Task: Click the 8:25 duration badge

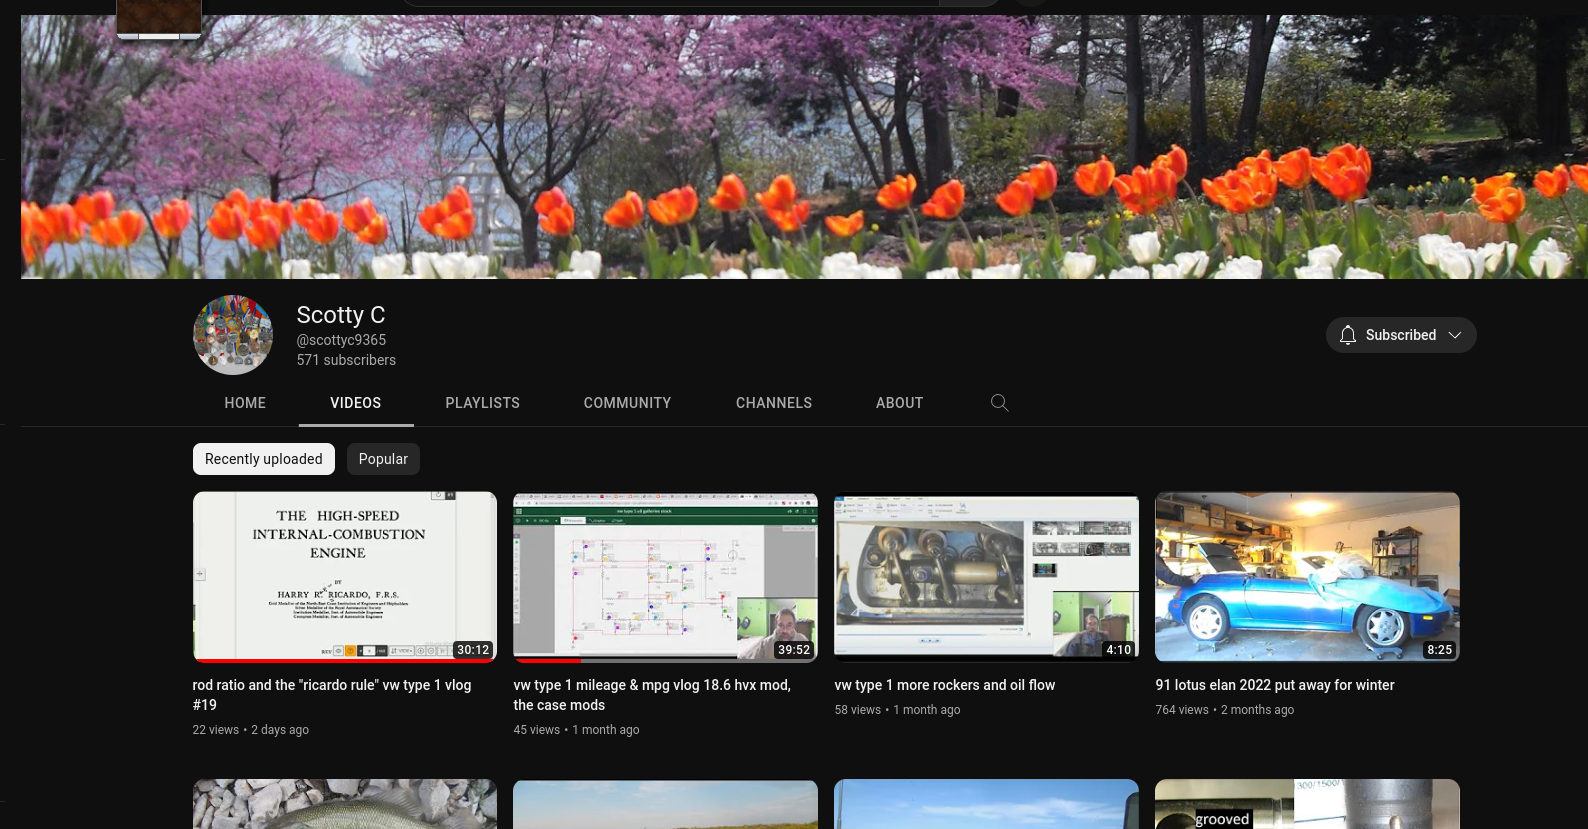Action: (x=1439, y=650)
